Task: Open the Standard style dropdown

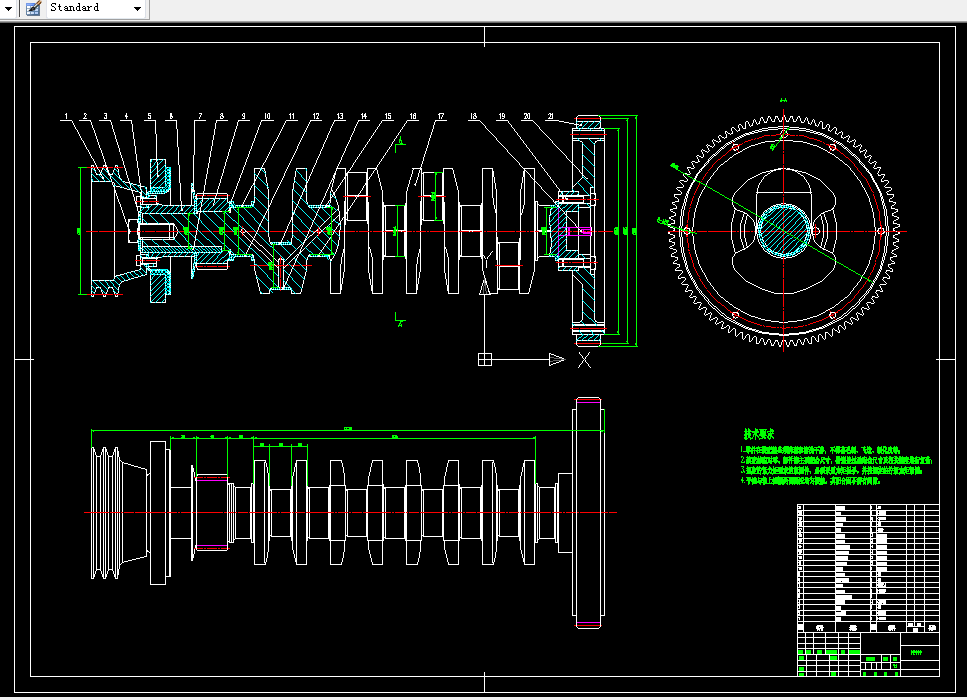Action: pyautogui.click(x=136, y=8)
